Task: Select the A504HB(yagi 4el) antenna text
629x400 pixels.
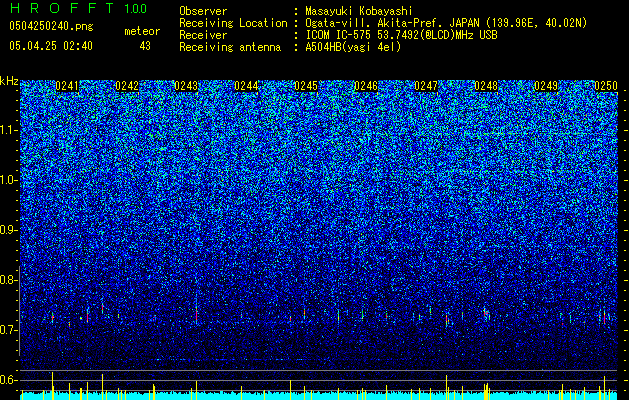Action: click(x=353, y=47)
